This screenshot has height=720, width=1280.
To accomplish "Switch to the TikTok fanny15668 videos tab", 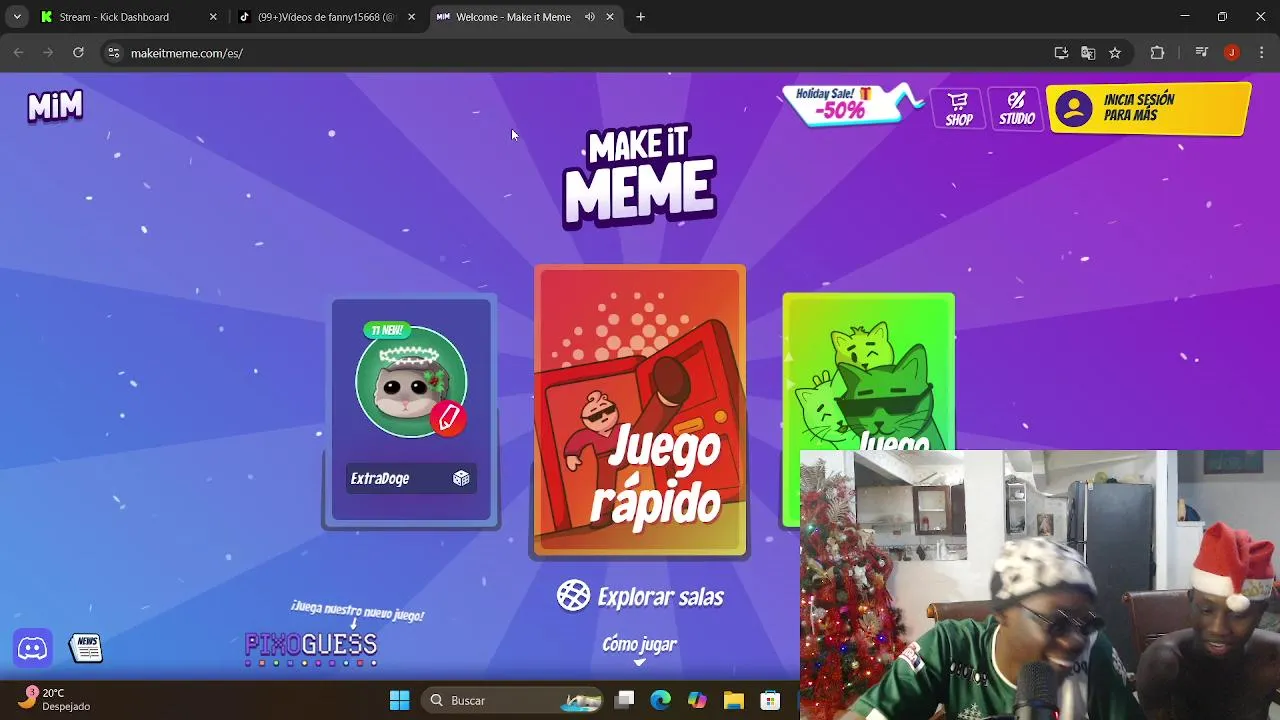I will tap(326, 17).
